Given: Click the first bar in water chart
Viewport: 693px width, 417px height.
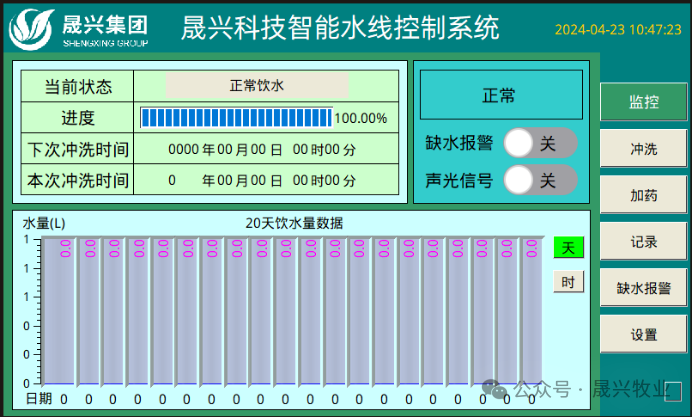Looking at the screenshot, I should (64, 312).
